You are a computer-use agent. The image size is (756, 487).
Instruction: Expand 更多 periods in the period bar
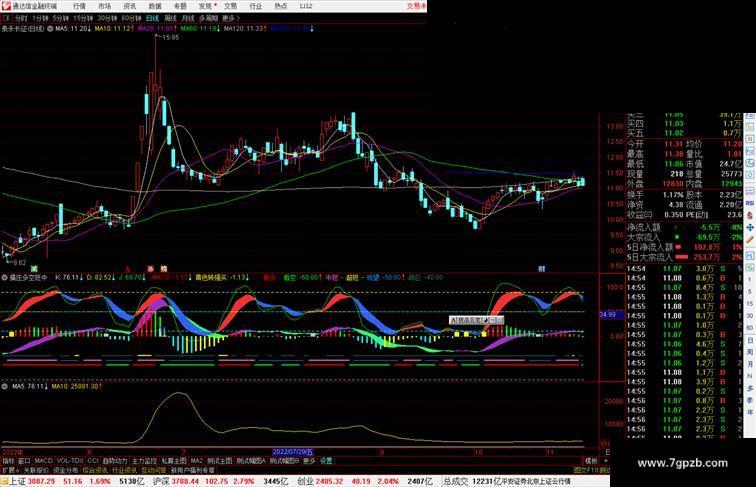click(x=230, y=18)
